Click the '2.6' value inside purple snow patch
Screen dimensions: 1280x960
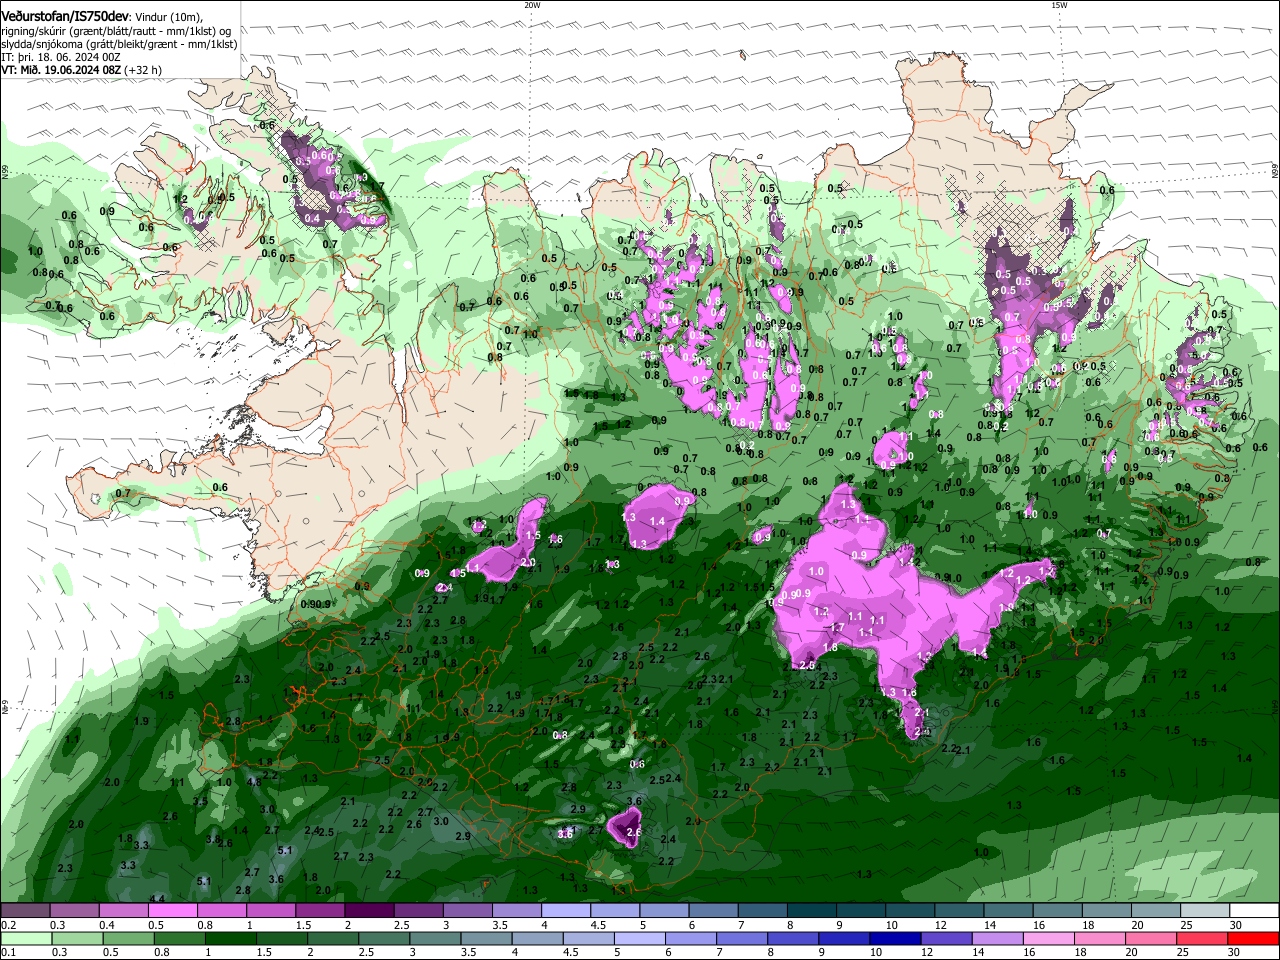click(633, 832)
